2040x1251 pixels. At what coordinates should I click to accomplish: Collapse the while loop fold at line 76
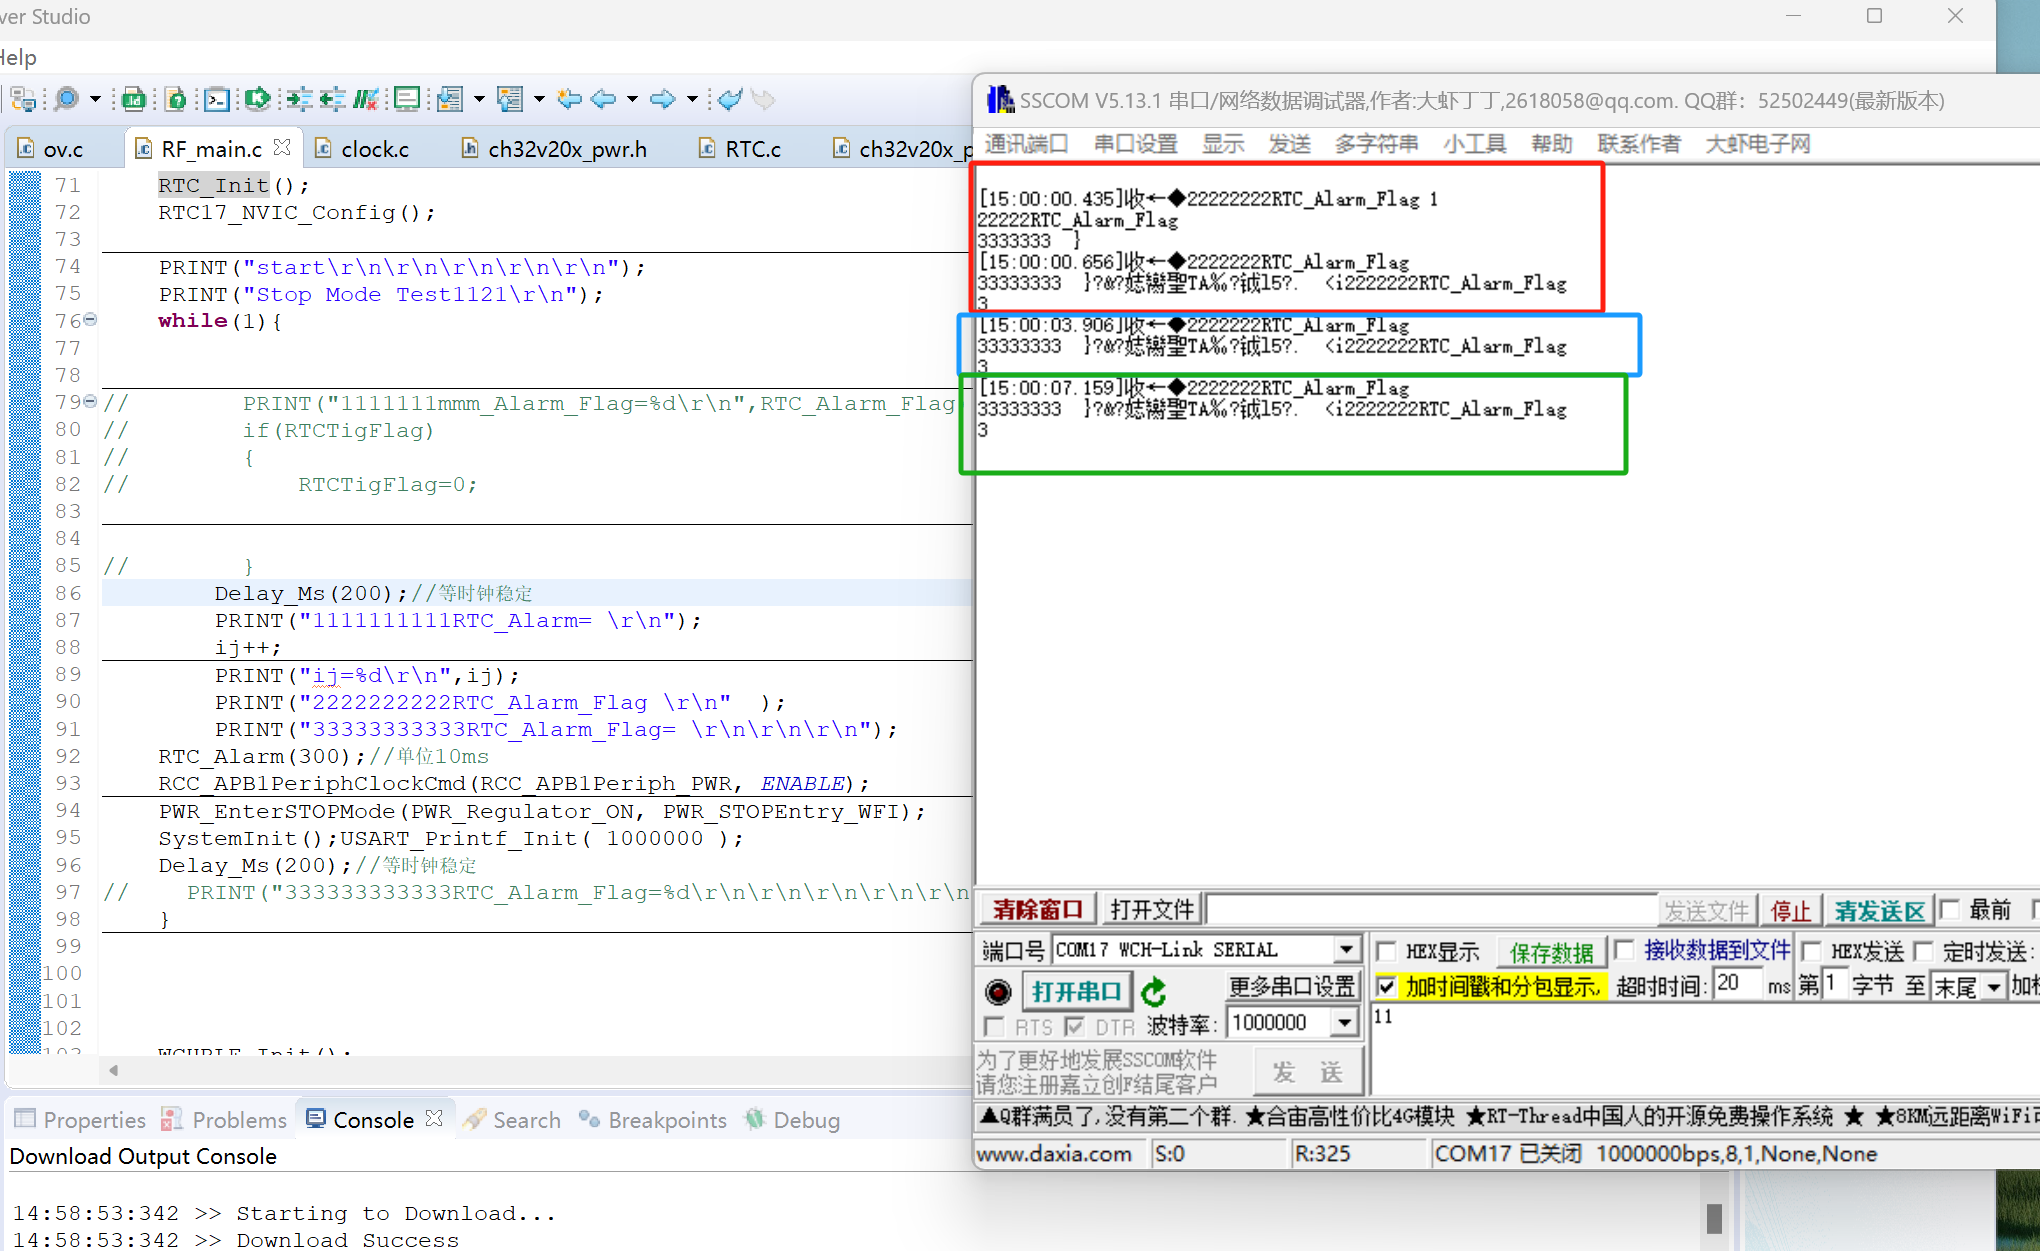pyautogui.click(x=90, y=320)
